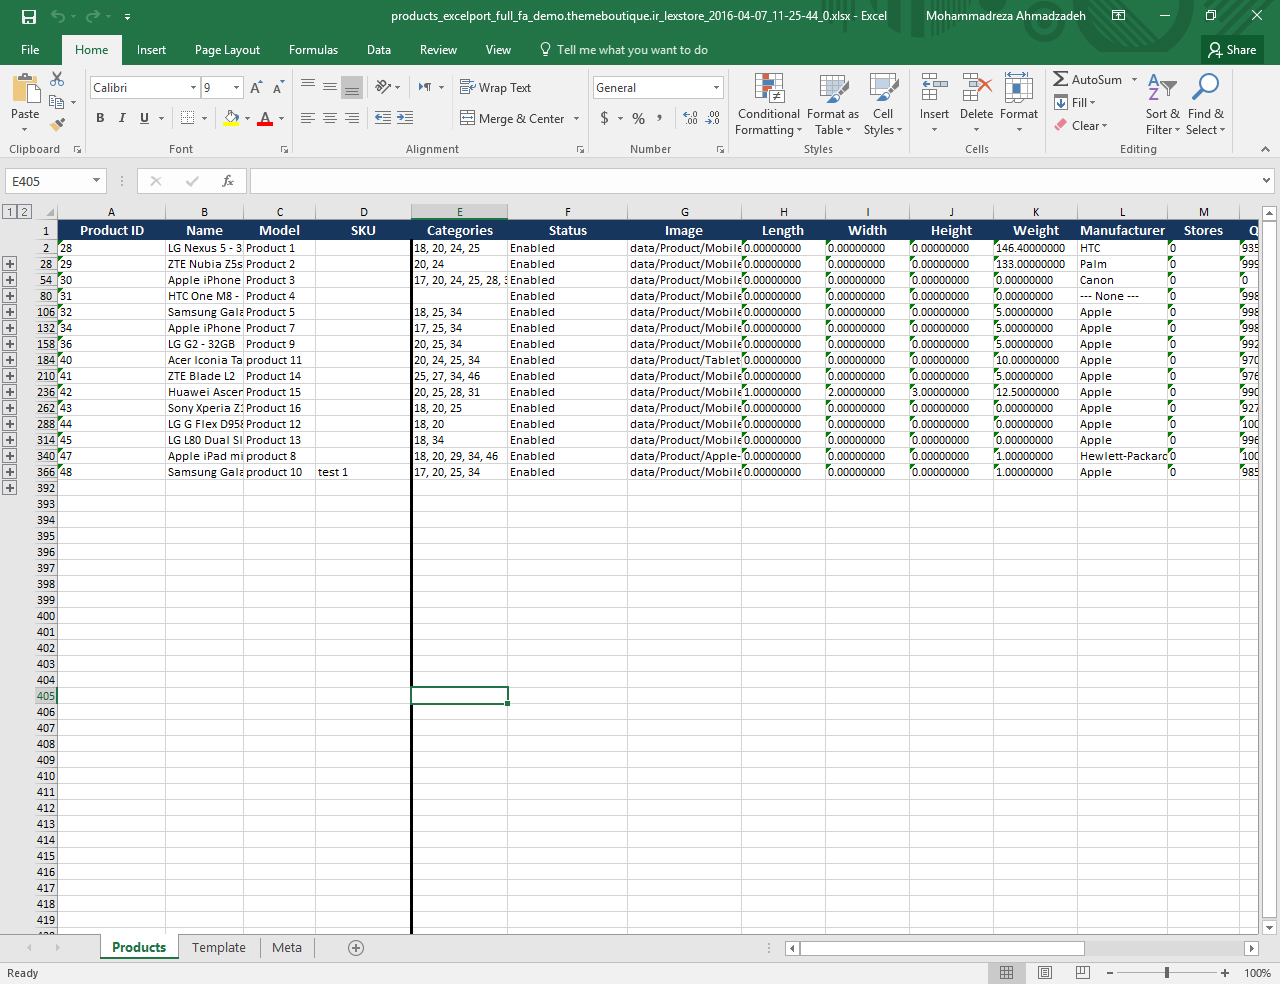Image resolution: width=1280 pixels, height=984 pixels.
Task: Open the Meta sheet tab
Action: 287,947
